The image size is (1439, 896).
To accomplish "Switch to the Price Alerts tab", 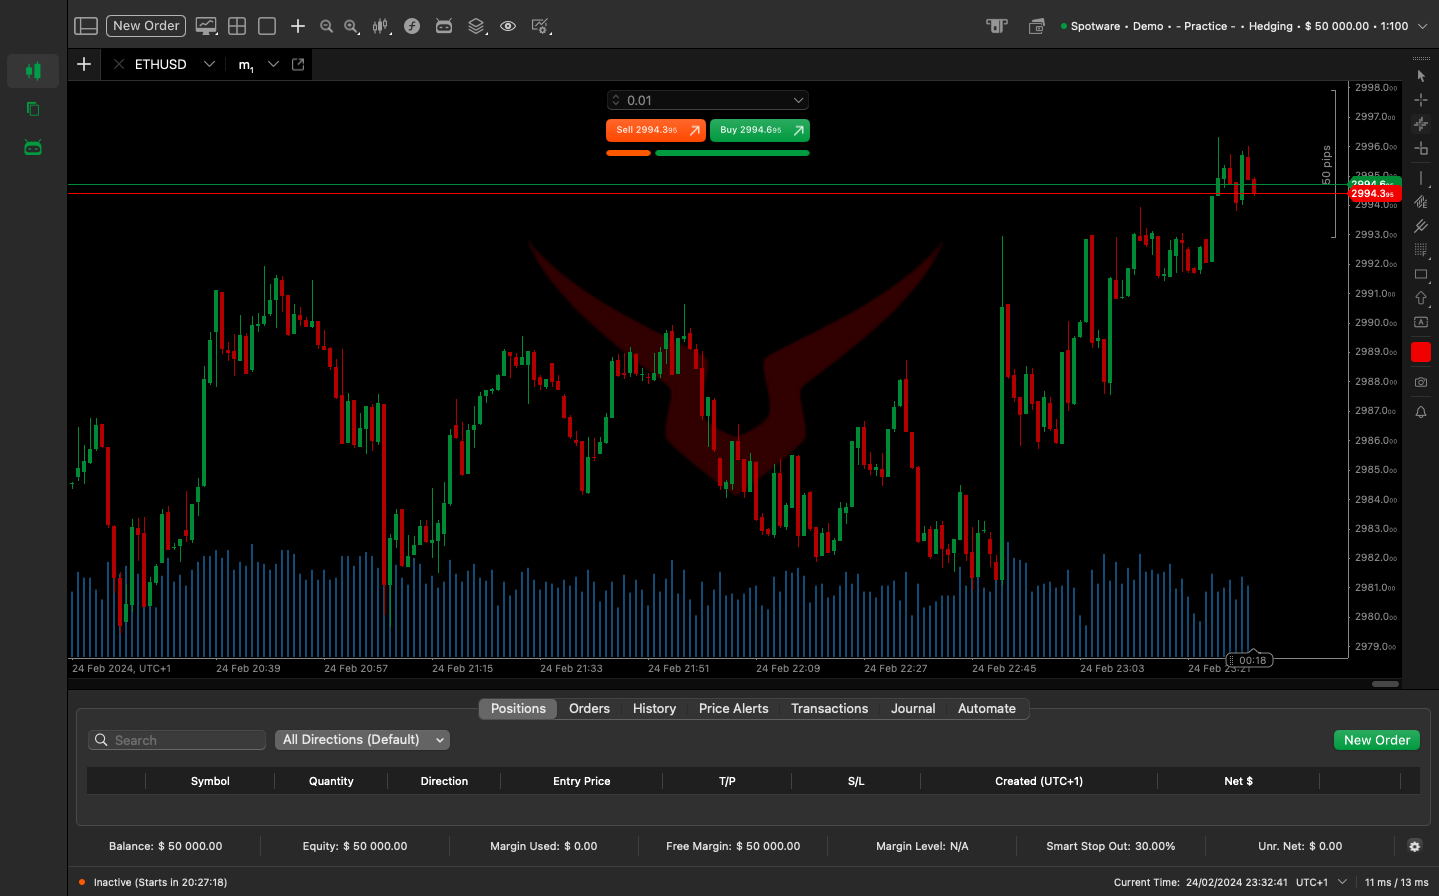I will click(x=733, y=708).
